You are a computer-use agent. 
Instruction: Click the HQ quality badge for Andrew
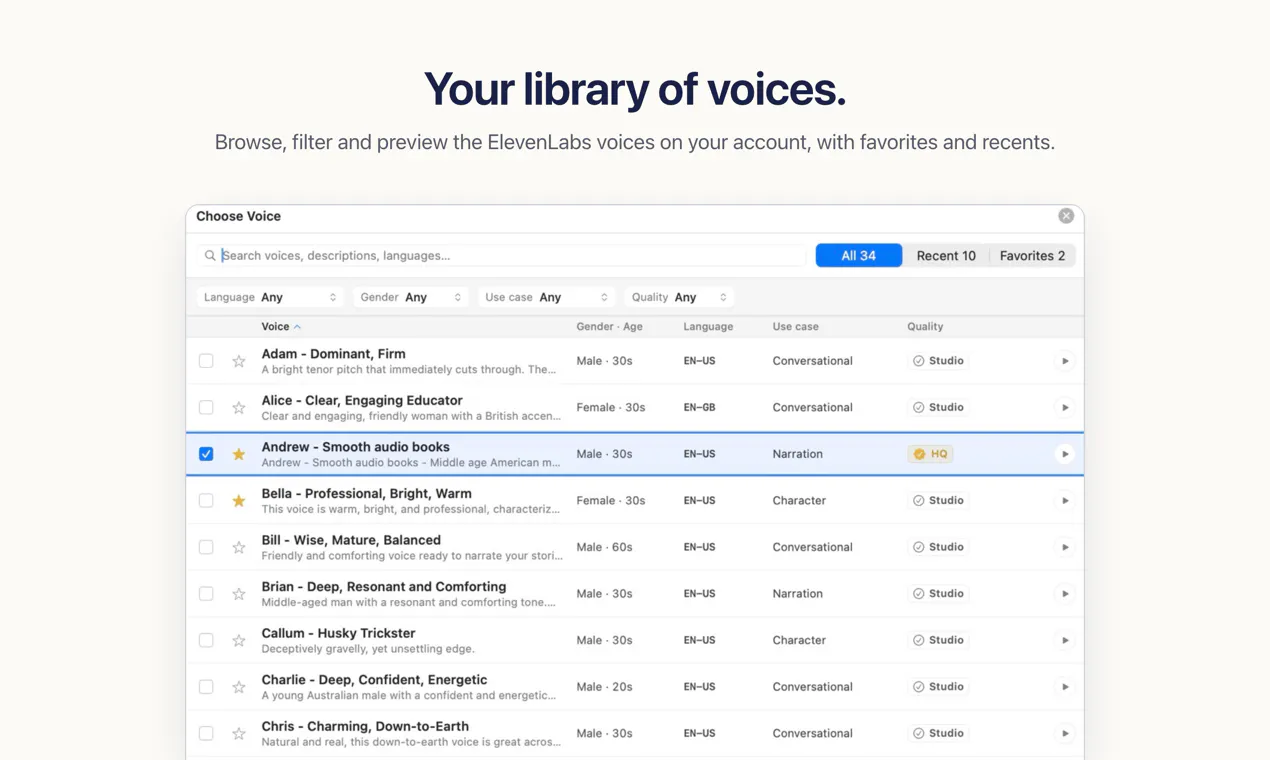(930, 454)
